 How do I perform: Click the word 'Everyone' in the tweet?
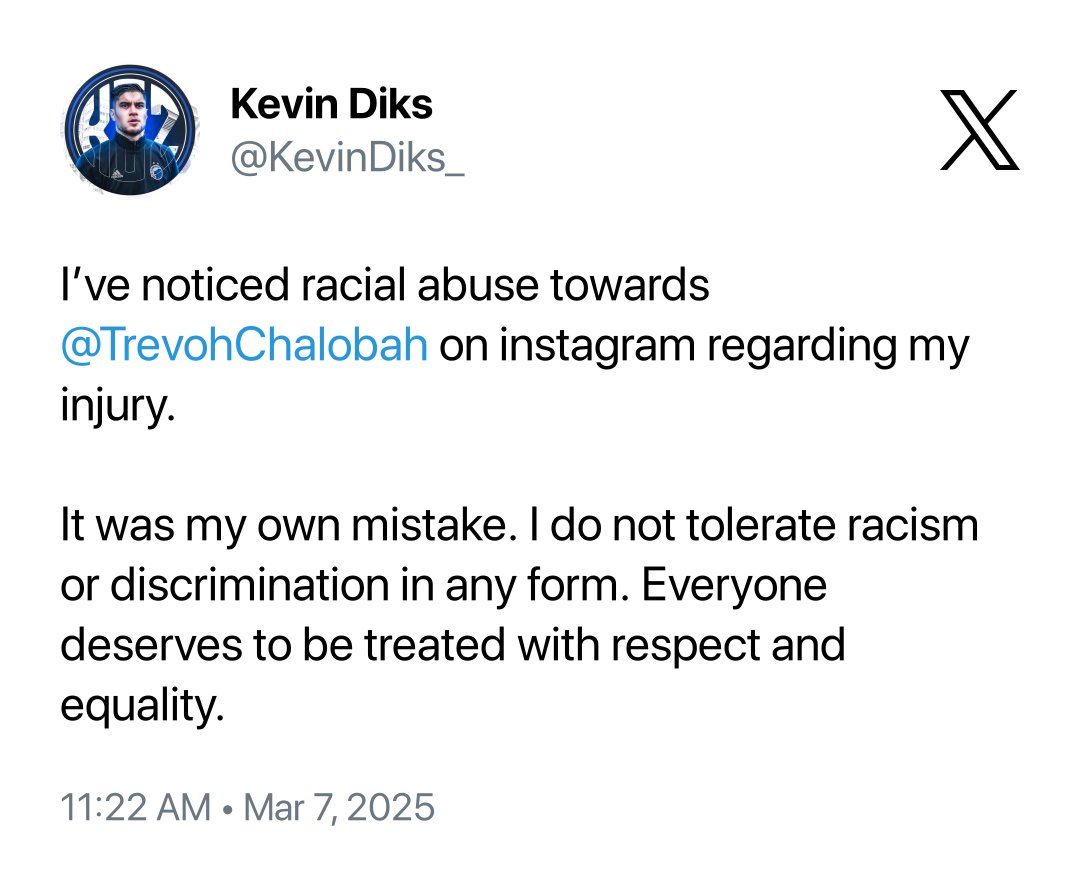734,587
